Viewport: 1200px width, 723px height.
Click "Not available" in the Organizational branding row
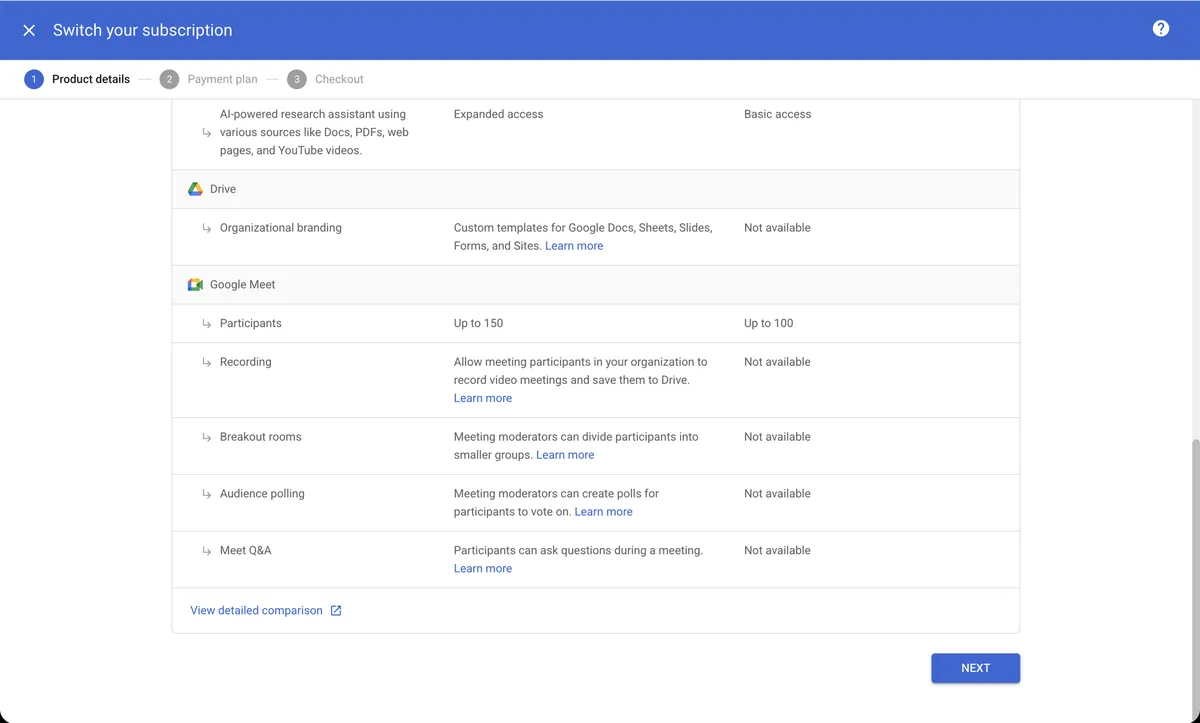[x=777, y=228]
